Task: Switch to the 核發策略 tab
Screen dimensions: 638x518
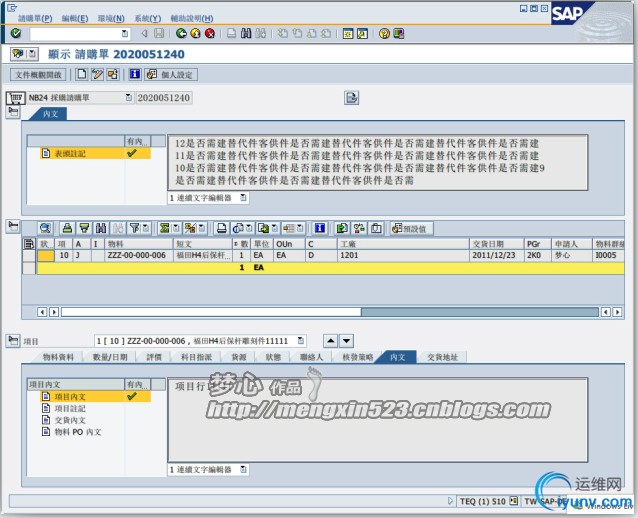Action: (x=358, y=357)
